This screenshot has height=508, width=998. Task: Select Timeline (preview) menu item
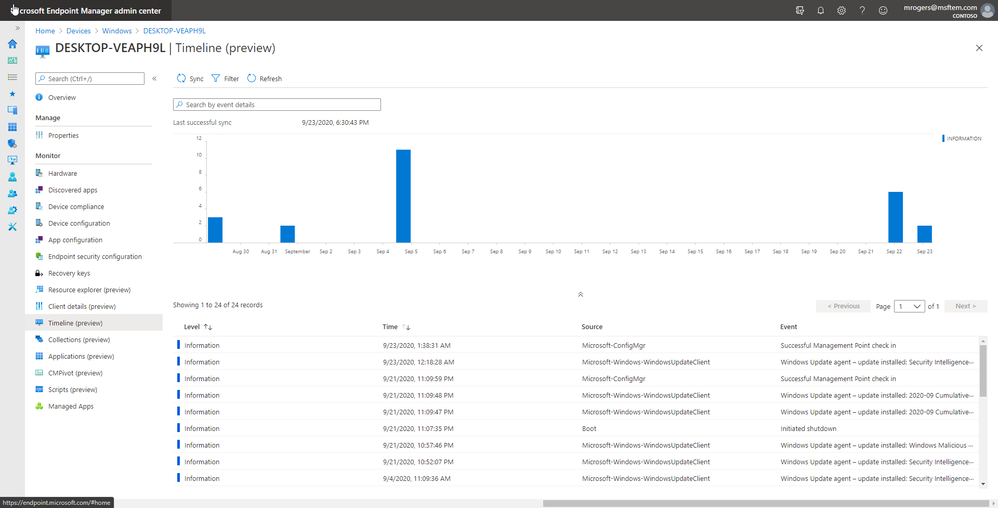pos(94,323)
